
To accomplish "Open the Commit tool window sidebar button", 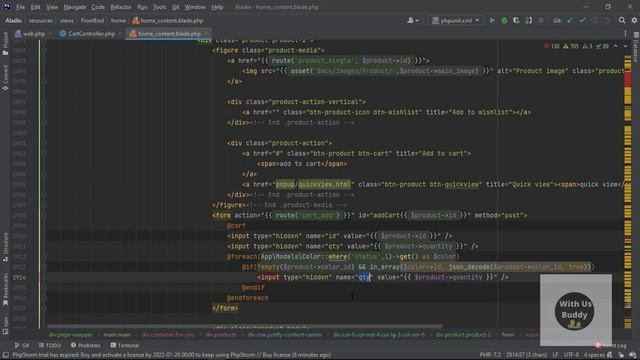I will point(5,78).
